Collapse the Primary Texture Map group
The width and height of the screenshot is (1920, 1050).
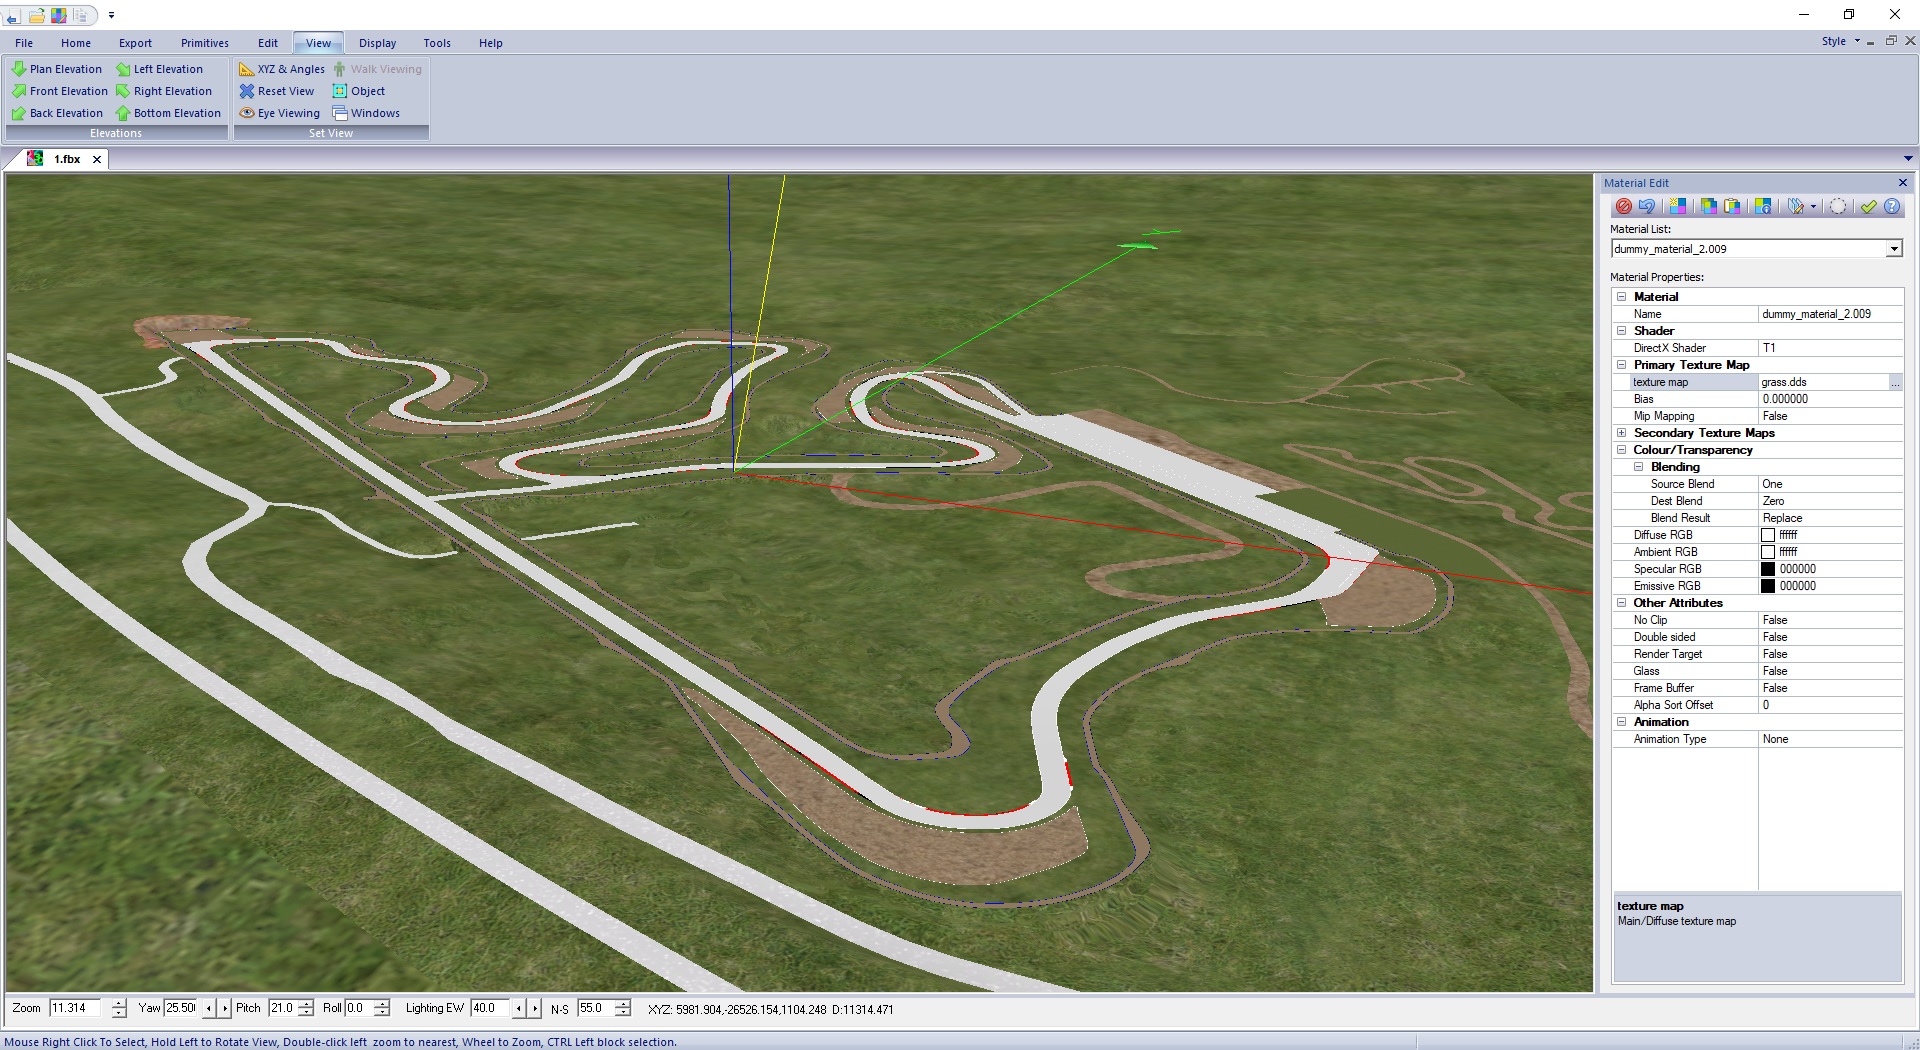[x=1621, y=365]
